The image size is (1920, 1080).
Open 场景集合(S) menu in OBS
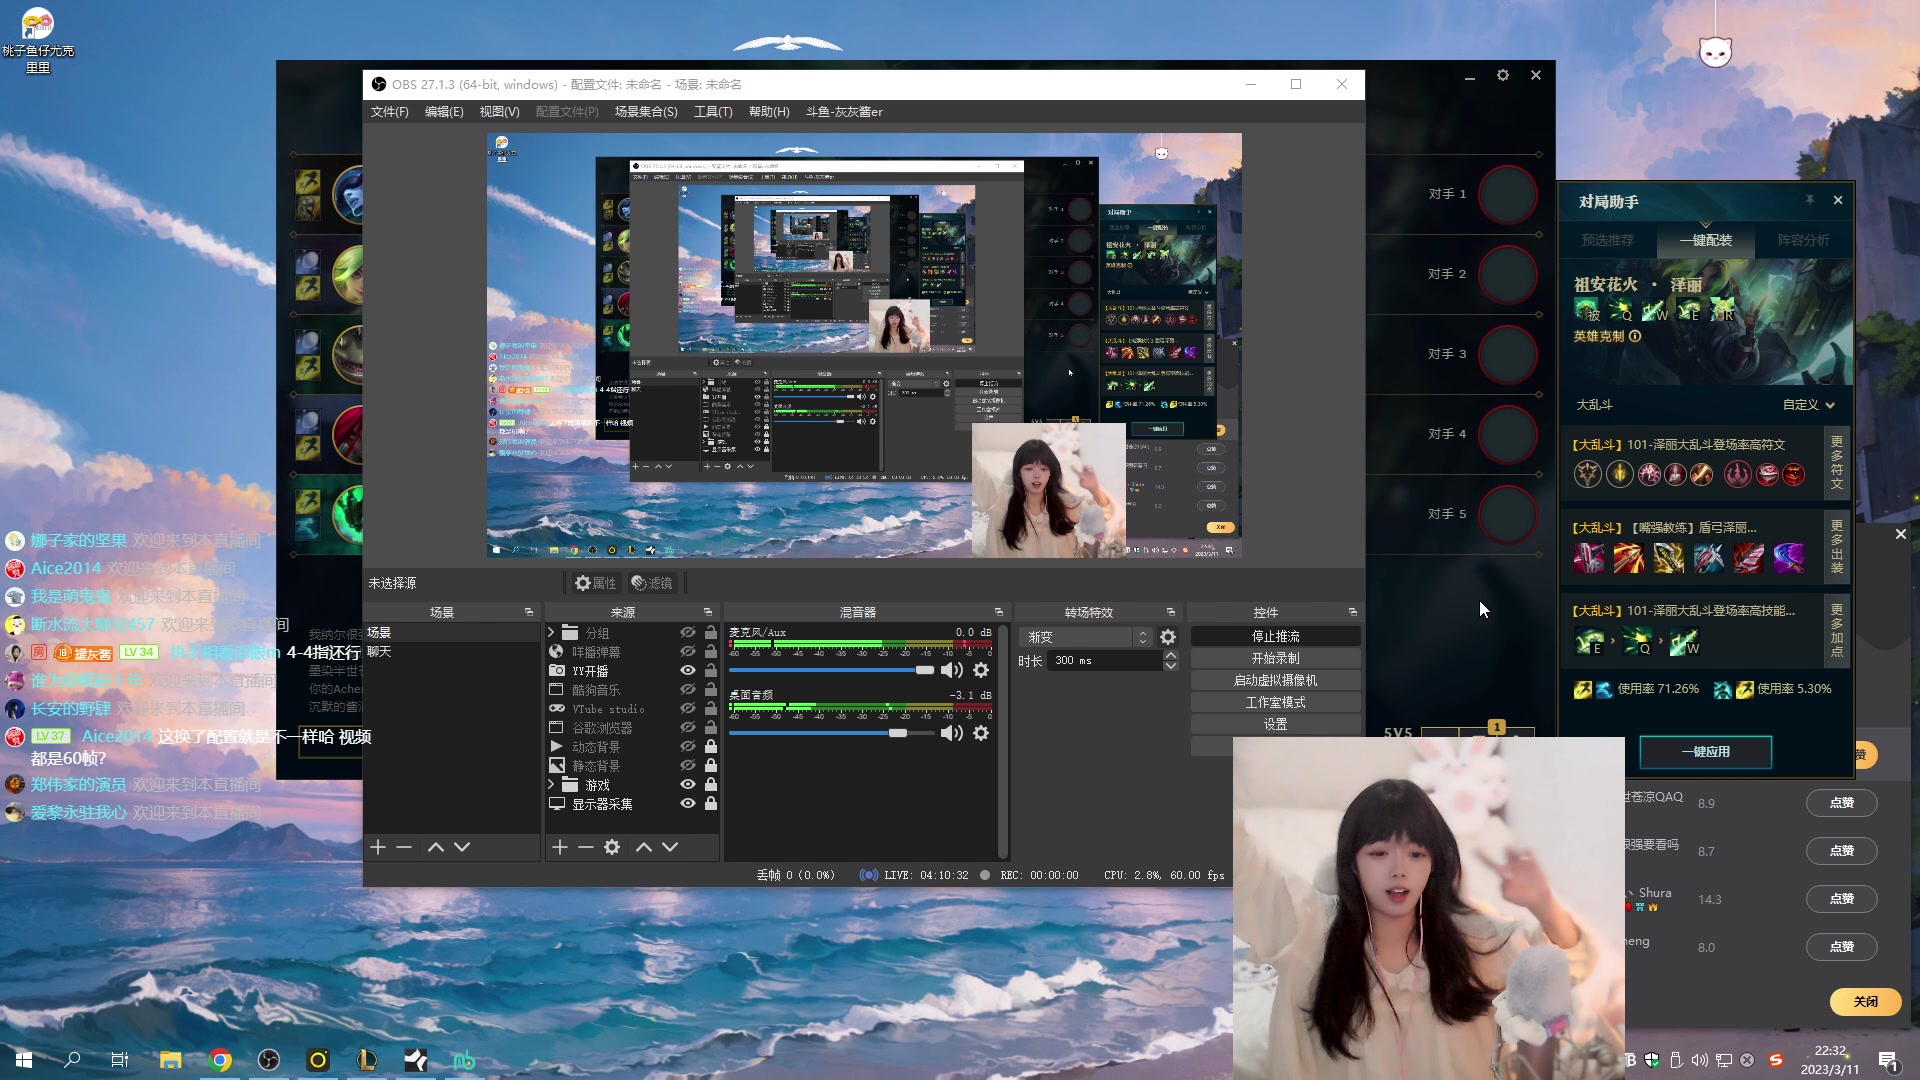pyautogui.click(x=646, y=112)
